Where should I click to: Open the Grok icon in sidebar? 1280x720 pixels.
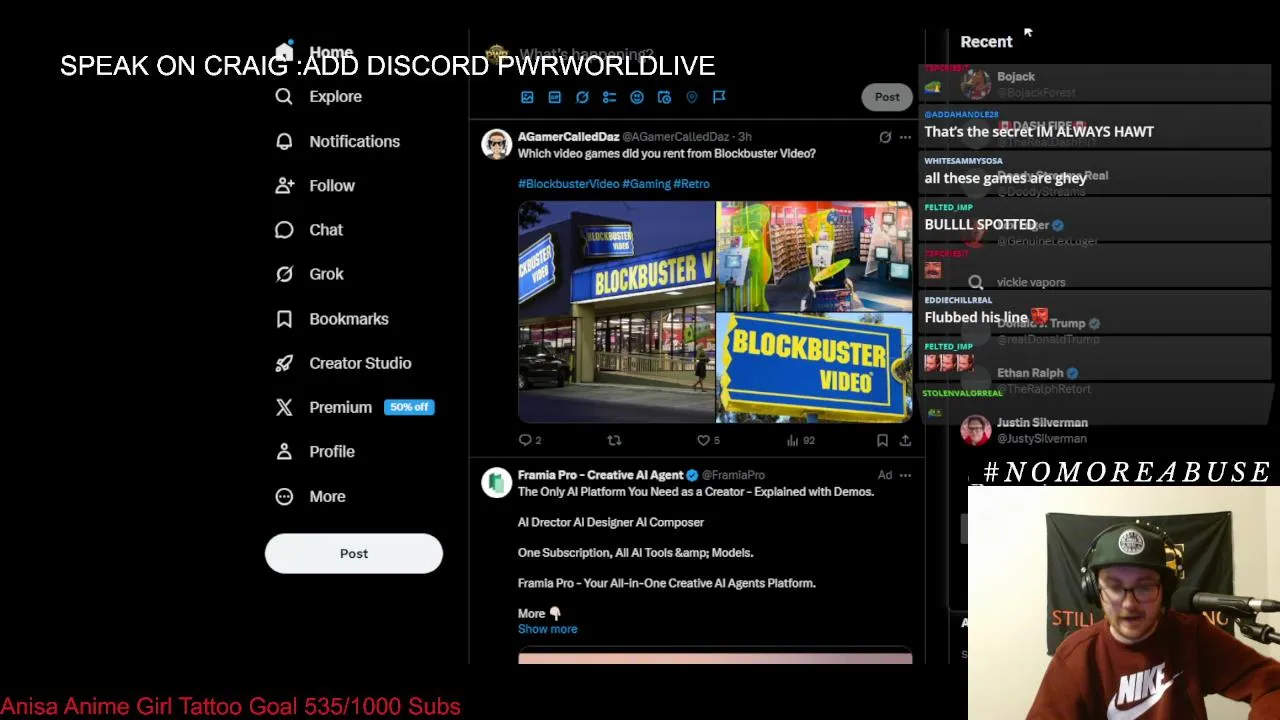(x=284, y=274)
